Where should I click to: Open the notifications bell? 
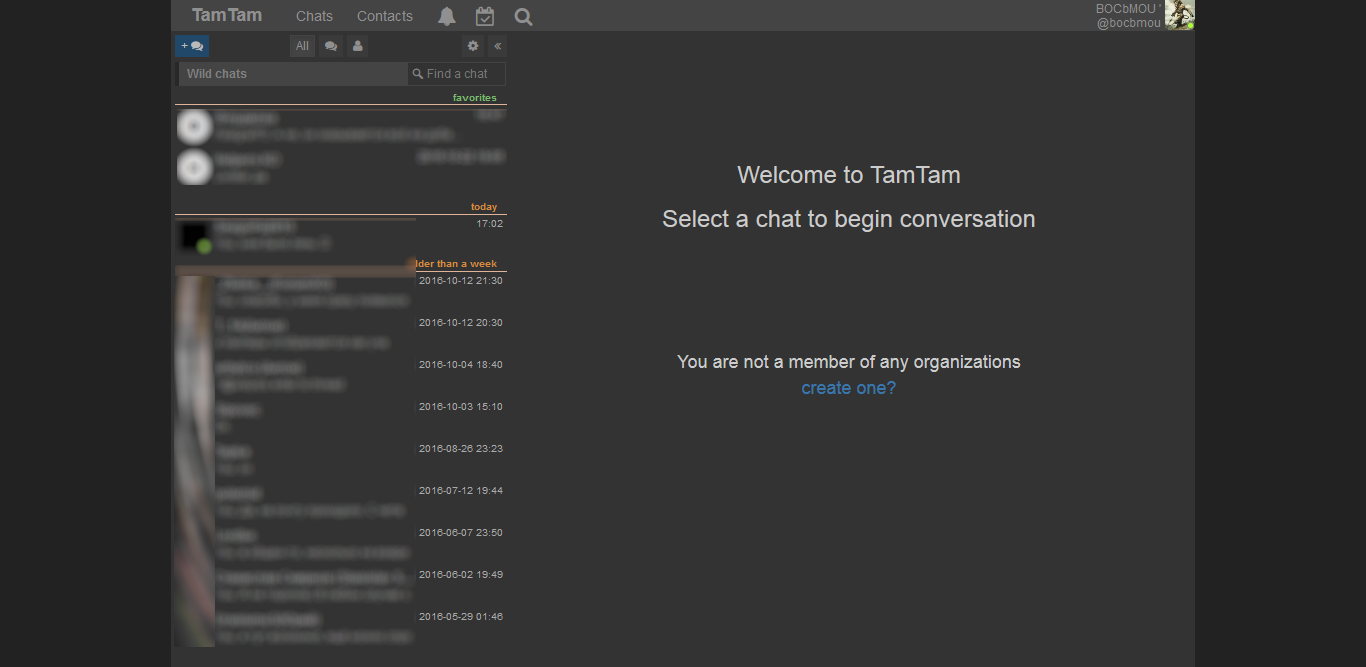coord(447,16)
